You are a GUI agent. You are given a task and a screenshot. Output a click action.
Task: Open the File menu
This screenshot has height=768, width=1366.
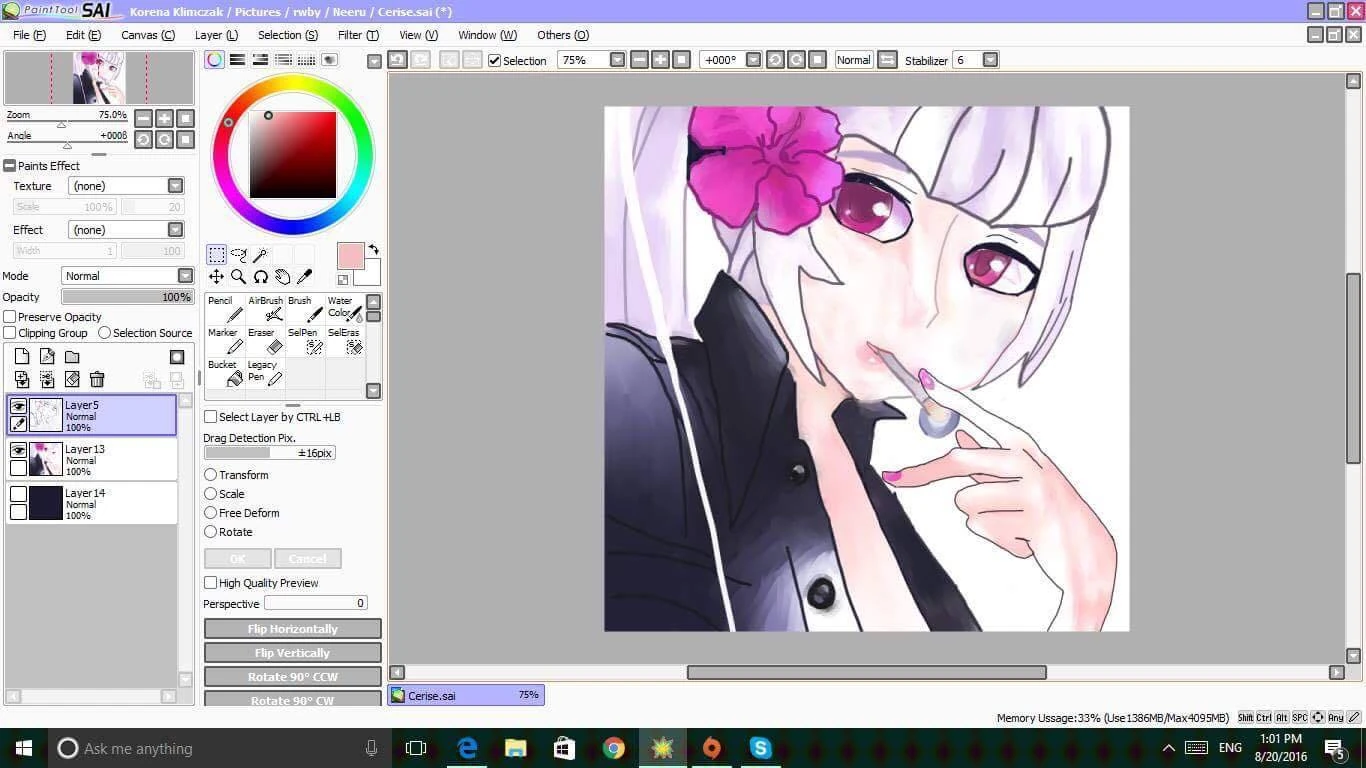[29, 35]
